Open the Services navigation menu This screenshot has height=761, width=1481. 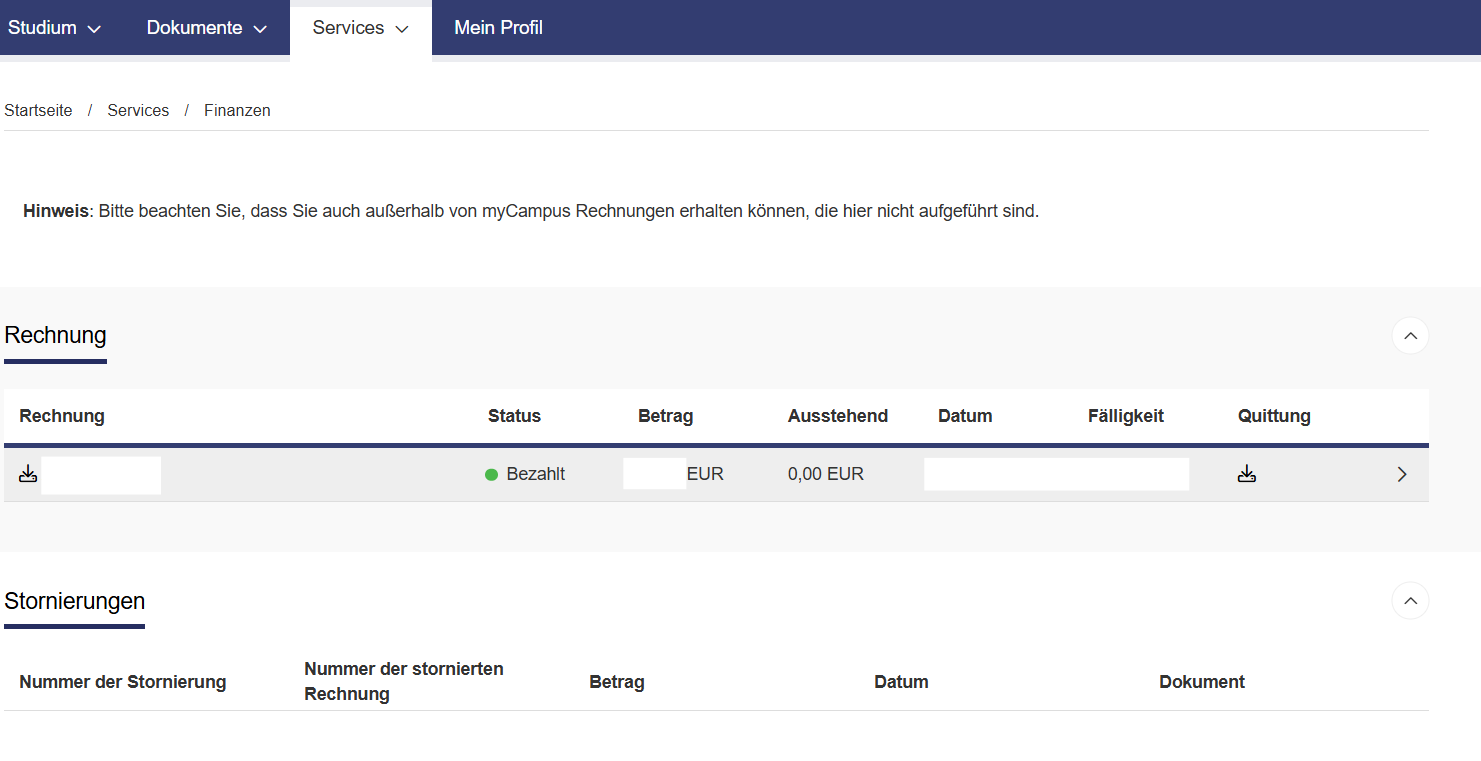[360, 28]
